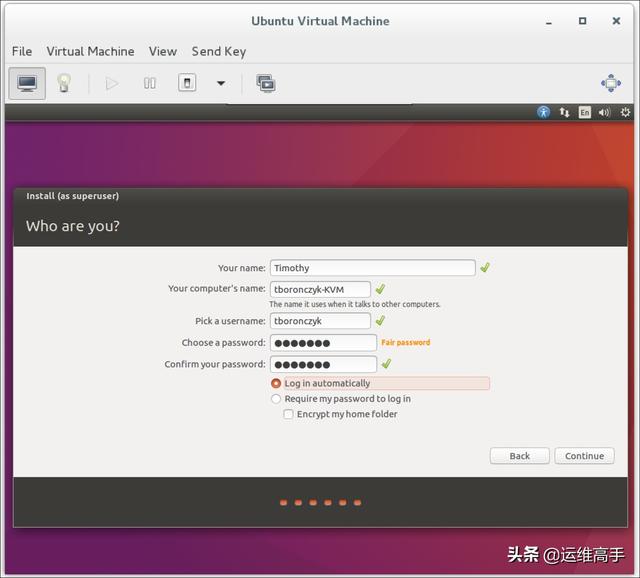The width and height of the screenshot is (640, 578).
Task: Open the system gear session menu
Action: [x=625, y=112]
